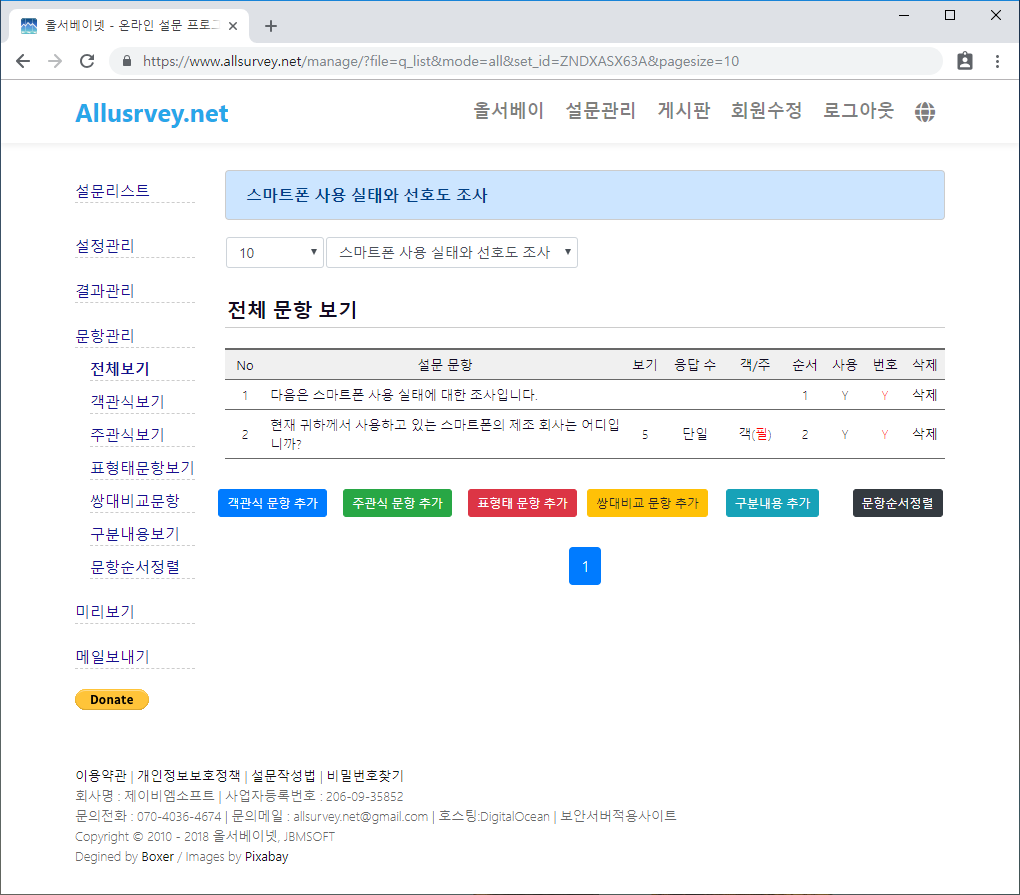1020x895 pixels.
Task: Click the browser back arrow
Action: click(23, 61)
